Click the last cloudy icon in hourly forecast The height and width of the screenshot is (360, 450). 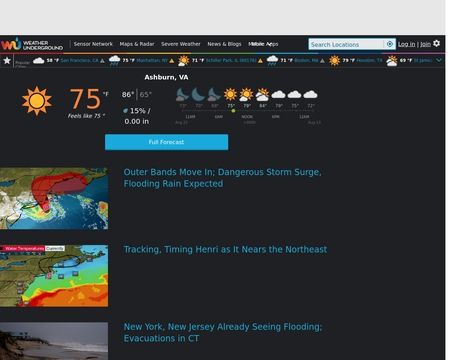tap(310, 95)
